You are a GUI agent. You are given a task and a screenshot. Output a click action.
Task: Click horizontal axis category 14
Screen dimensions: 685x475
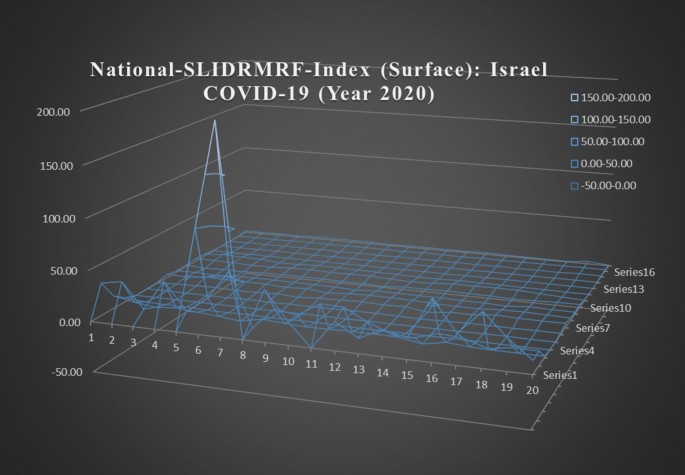[x=383, y=373]
